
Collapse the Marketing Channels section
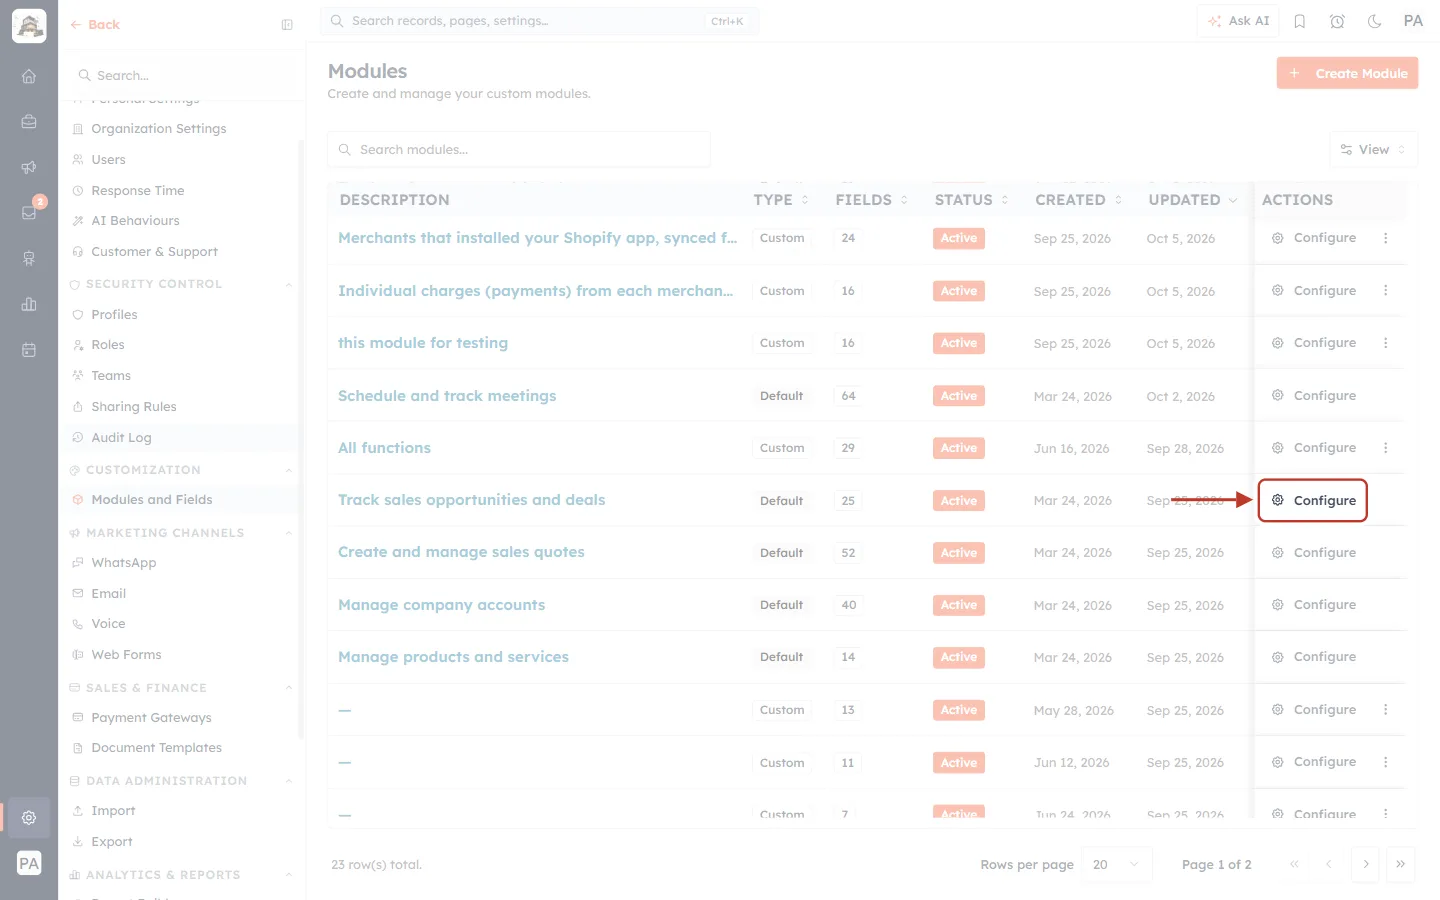(x=289, y=533)
